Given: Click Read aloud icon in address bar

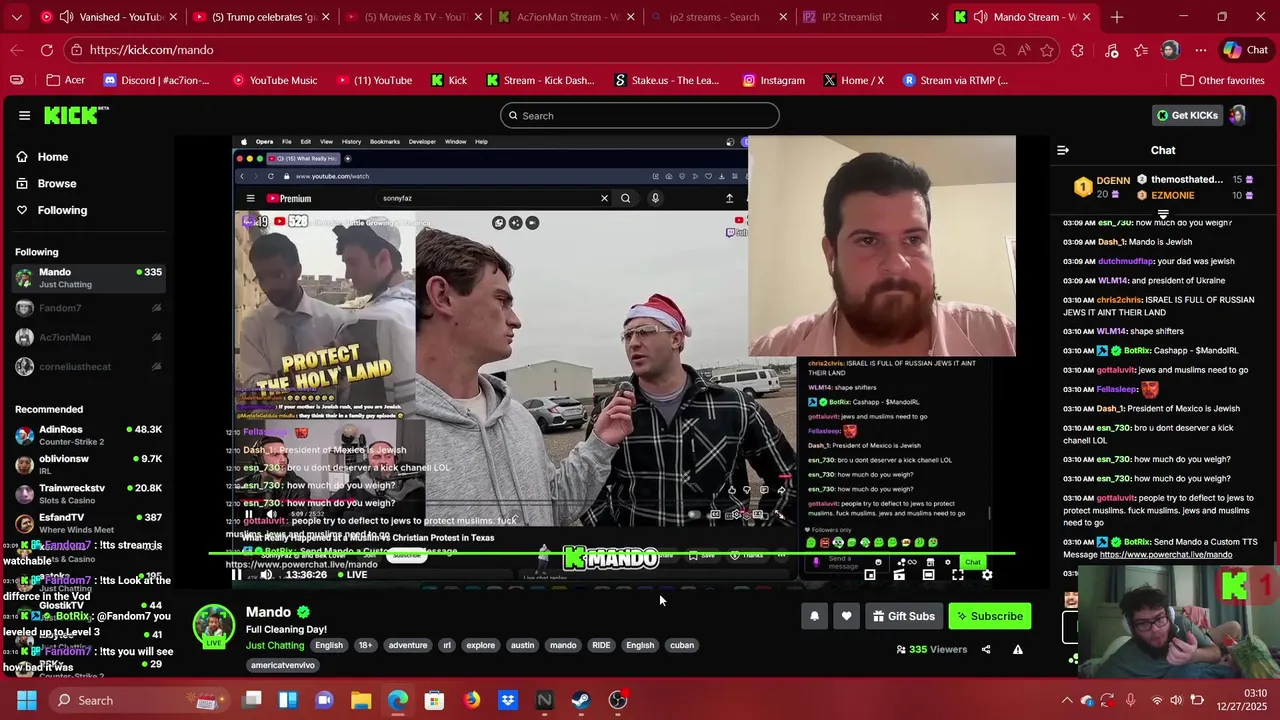Looking at the screenshot, I should tap(1023, 50).
